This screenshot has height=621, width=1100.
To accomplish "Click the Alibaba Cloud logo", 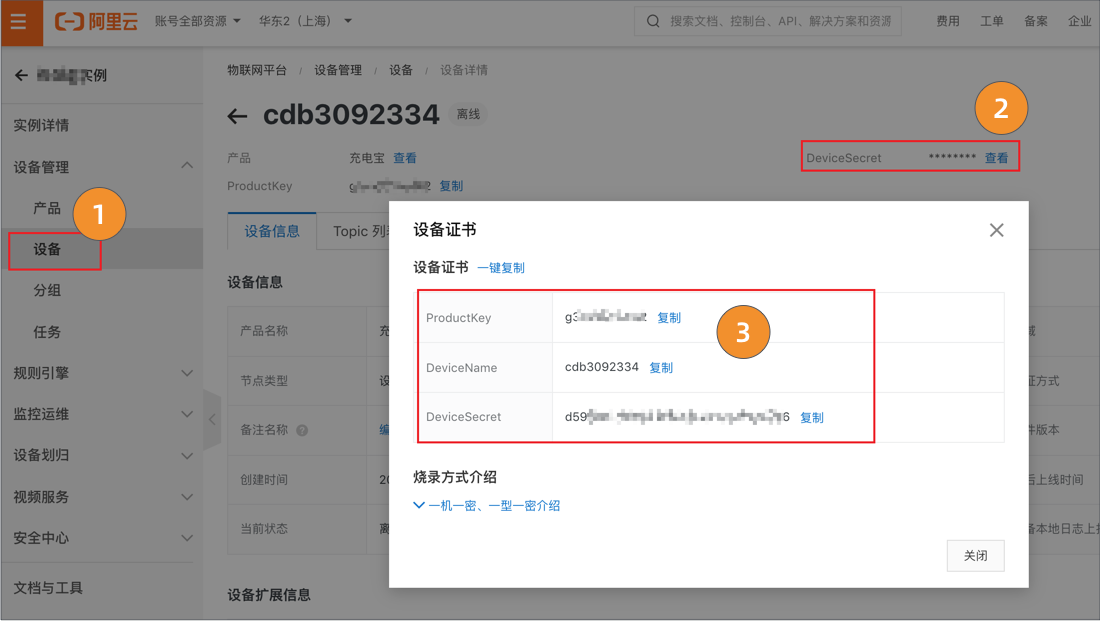I will tap(96, 21).
